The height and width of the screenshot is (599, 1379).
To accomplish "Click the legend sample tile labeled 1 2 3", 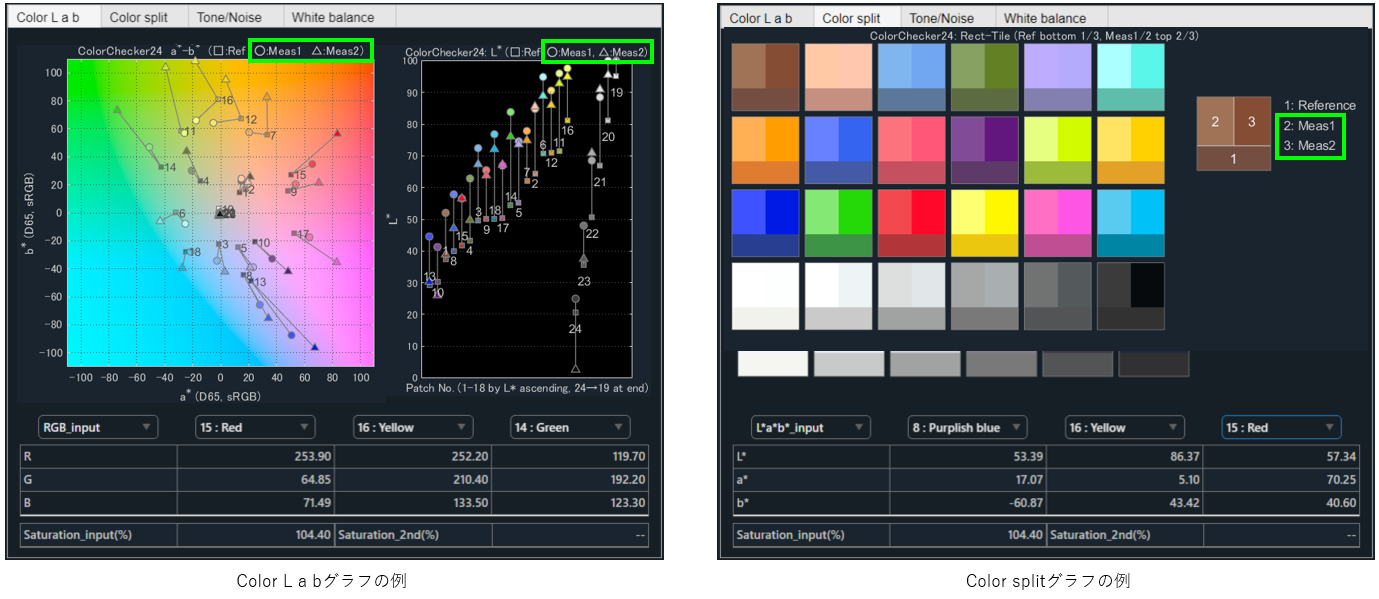I will [1233, 133].
